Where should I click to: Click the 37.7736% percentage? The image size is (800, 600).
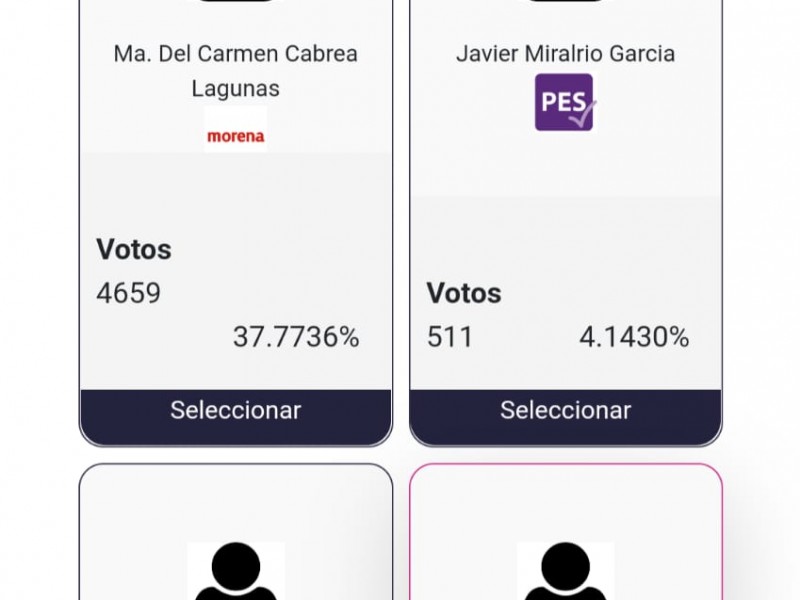click(x=296, y=337)
